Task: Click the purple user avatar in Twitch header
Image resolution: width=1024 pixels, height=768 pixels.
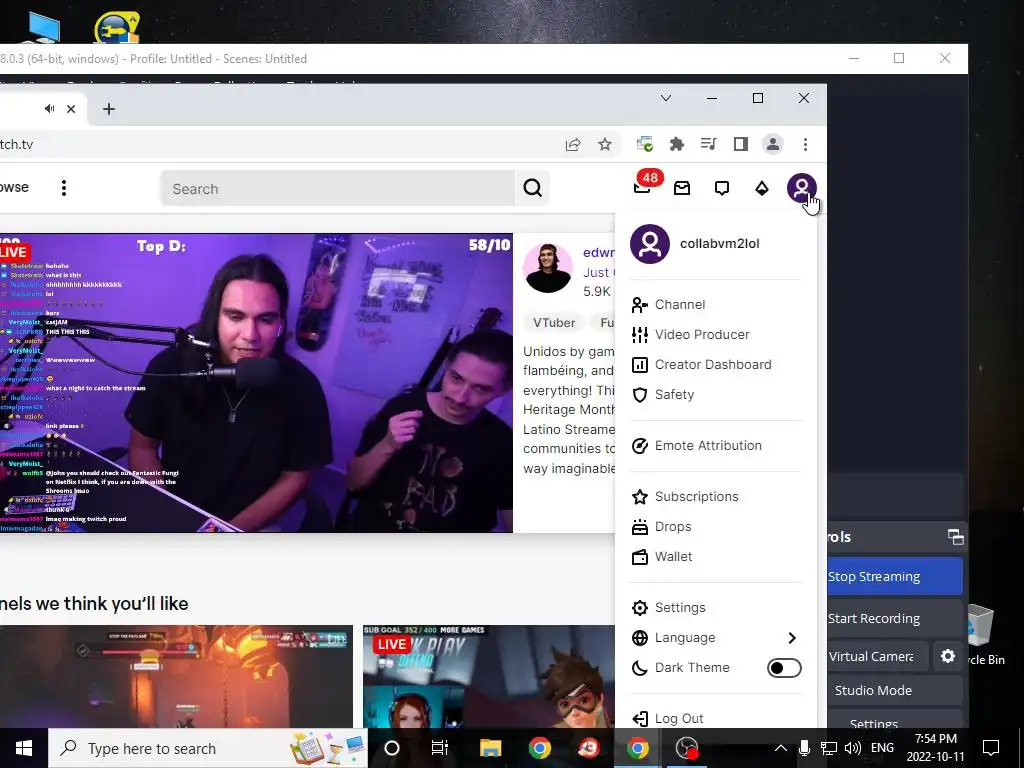Action: click(x=801, y=188)
